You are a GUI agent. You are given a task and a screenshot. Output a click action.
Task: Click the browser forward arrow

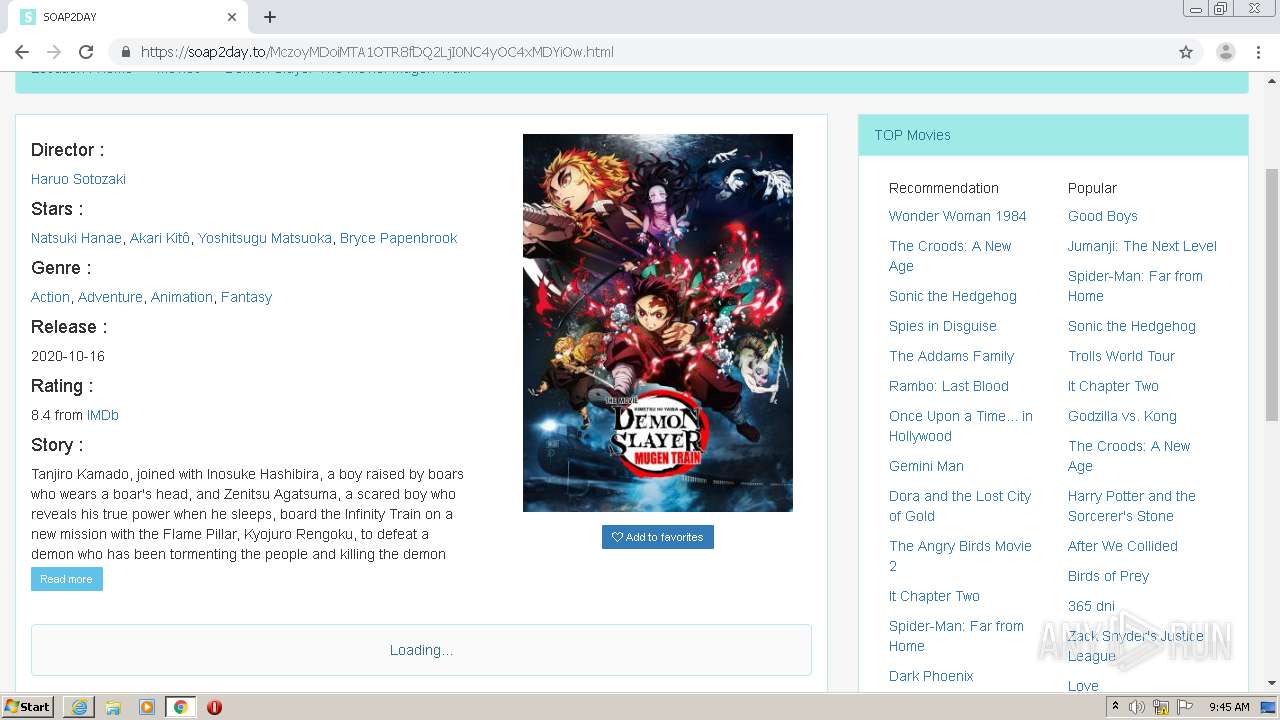click(x=54, y=52)
